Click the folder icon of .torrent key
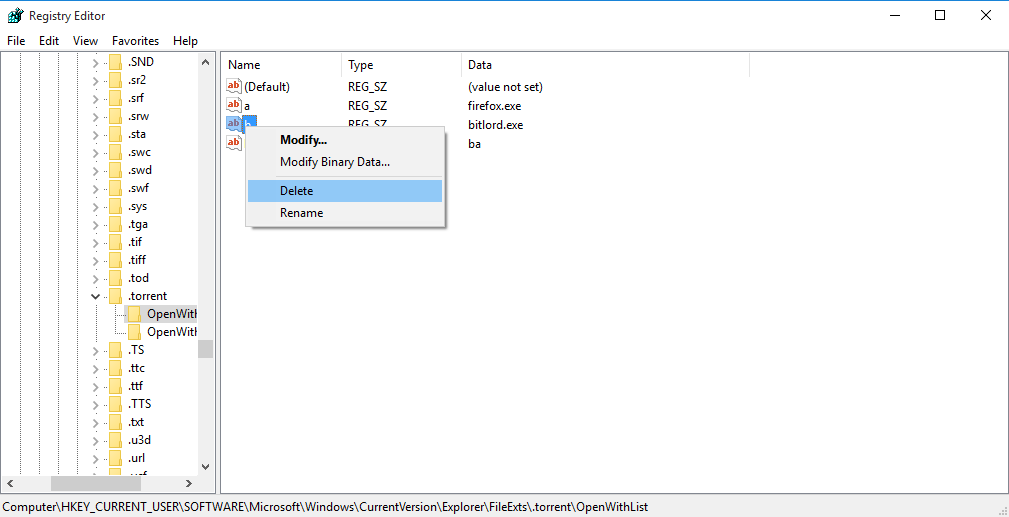The width and height of the screenshot is (1009, 517). [x=115, y=296]
